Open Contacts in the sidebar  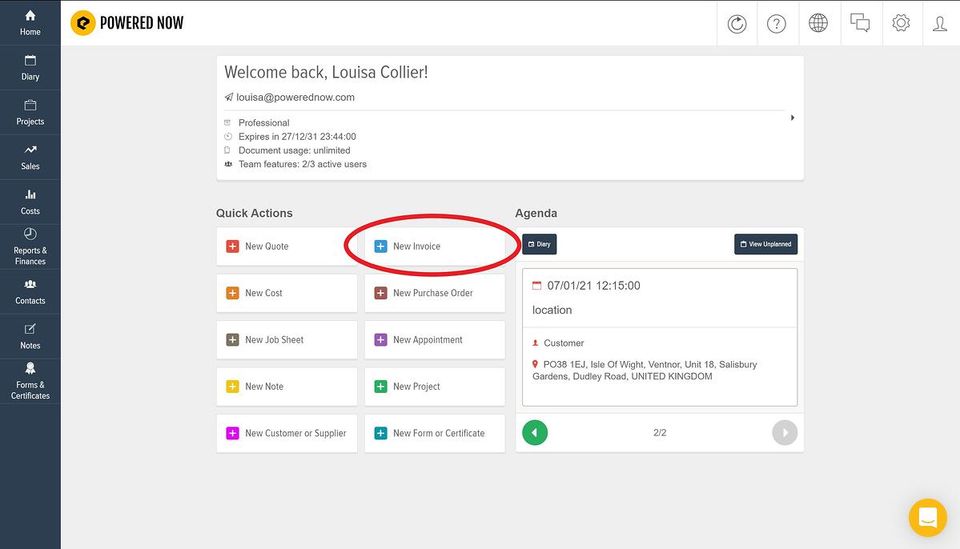click(30, 291)
